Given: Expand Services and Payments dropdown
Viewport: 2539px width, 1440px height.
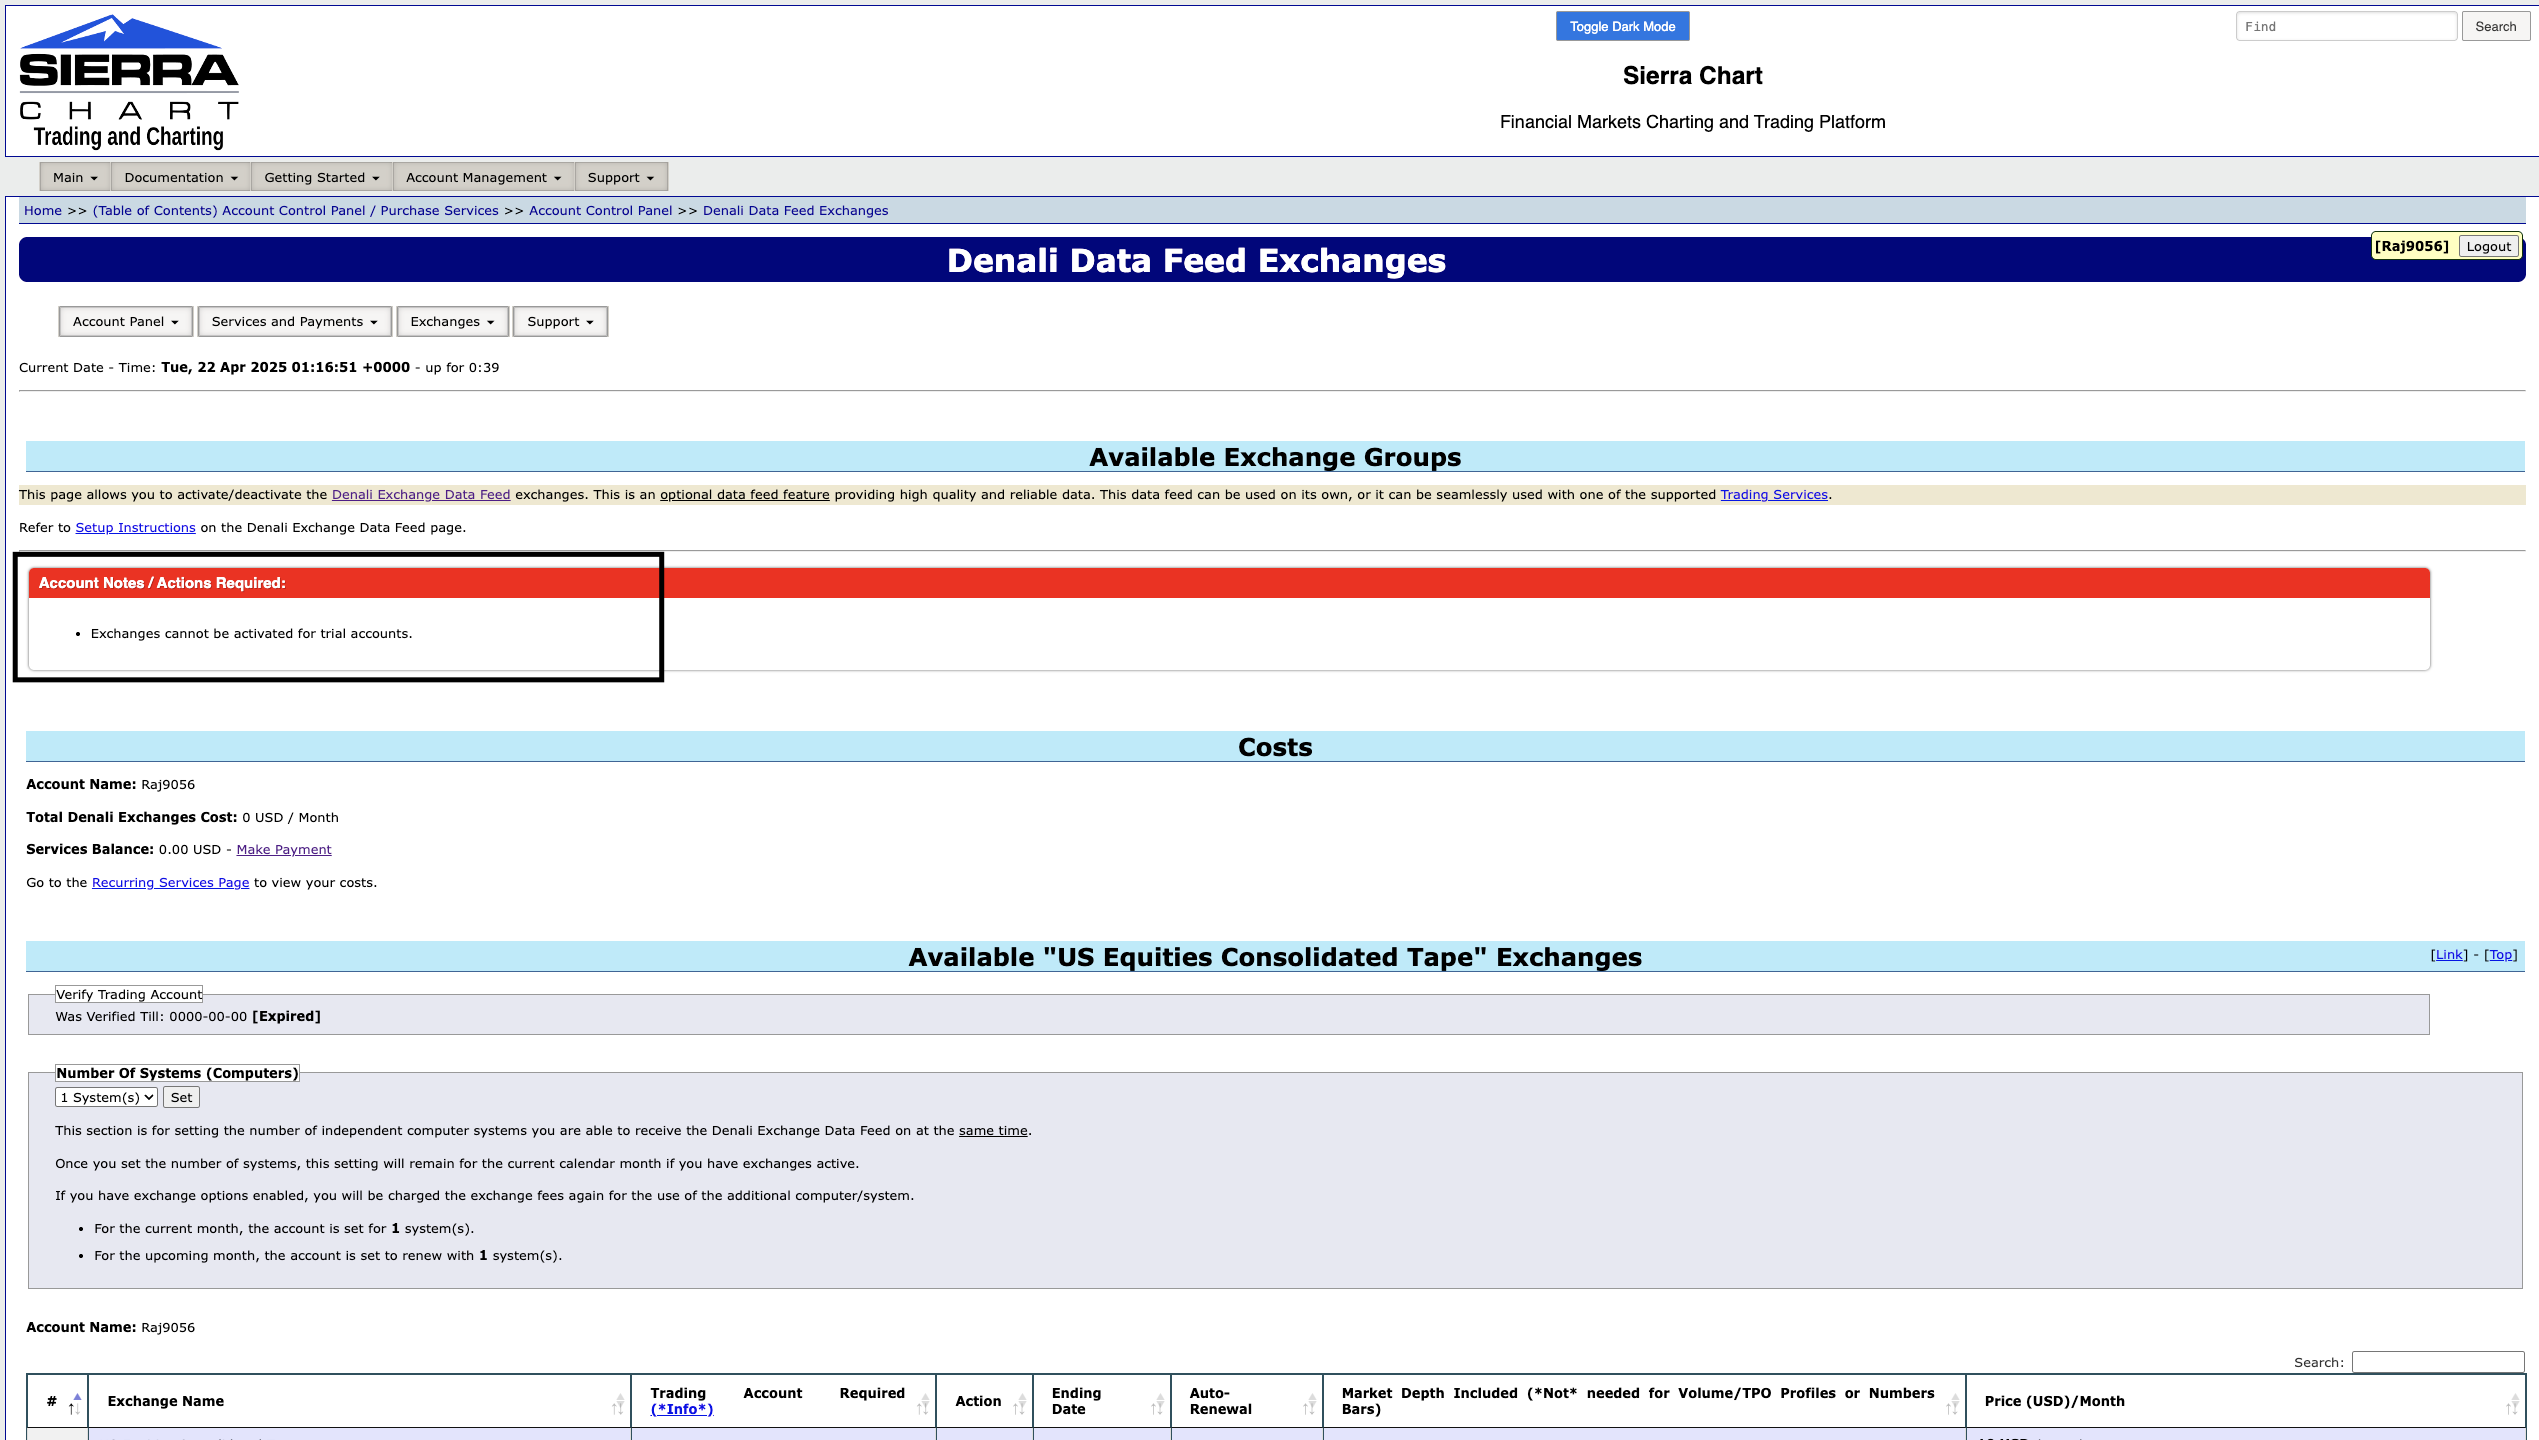Looking at the screenshot, I should pos(294,321).
